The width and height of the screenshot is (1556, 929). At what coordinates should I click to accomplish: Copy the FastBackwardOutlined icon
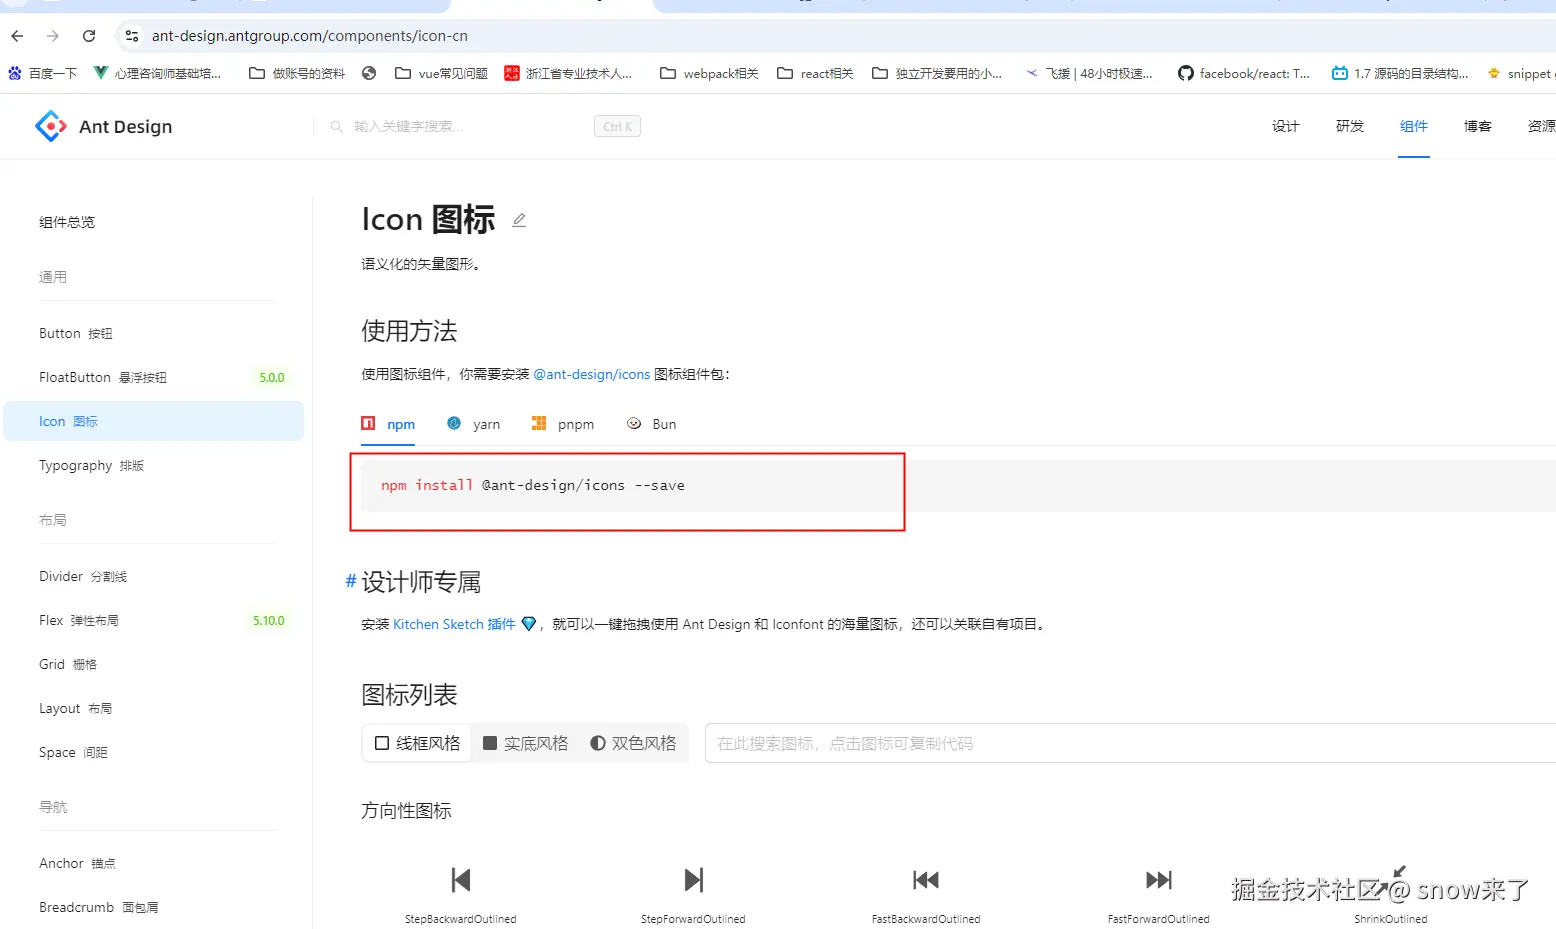coord(926,880)
